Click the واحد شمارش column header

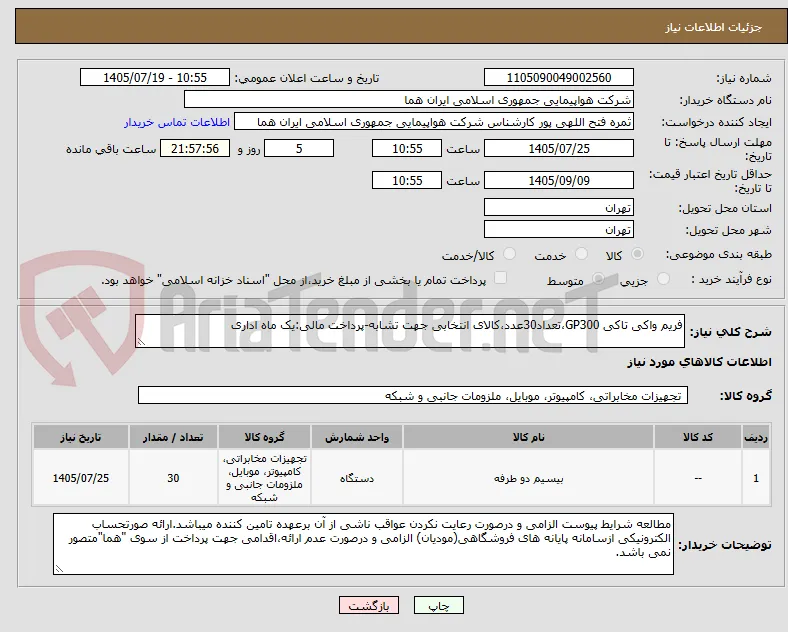357,437
